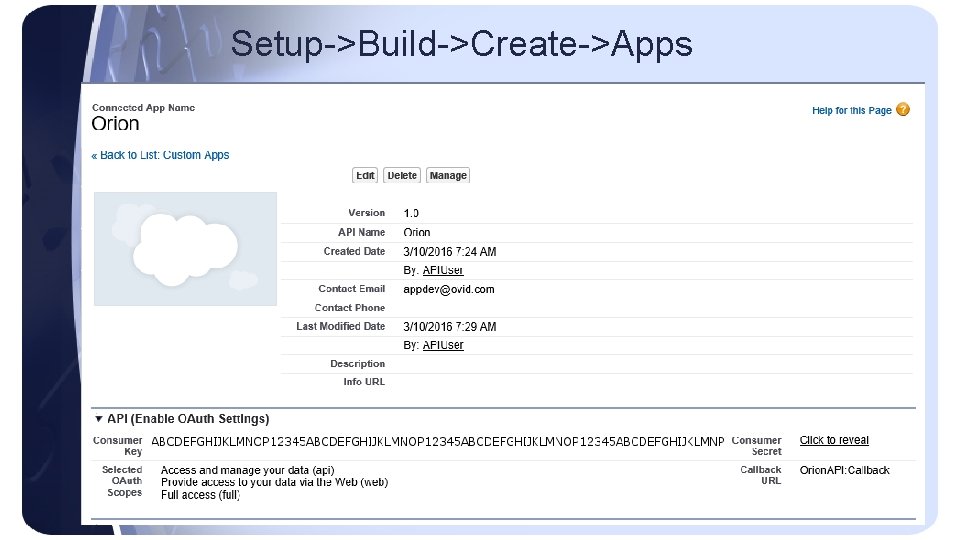This screenshot has height=540, width=960.
Task: Go back to List: Custom Apps
Action: point(160,155)
